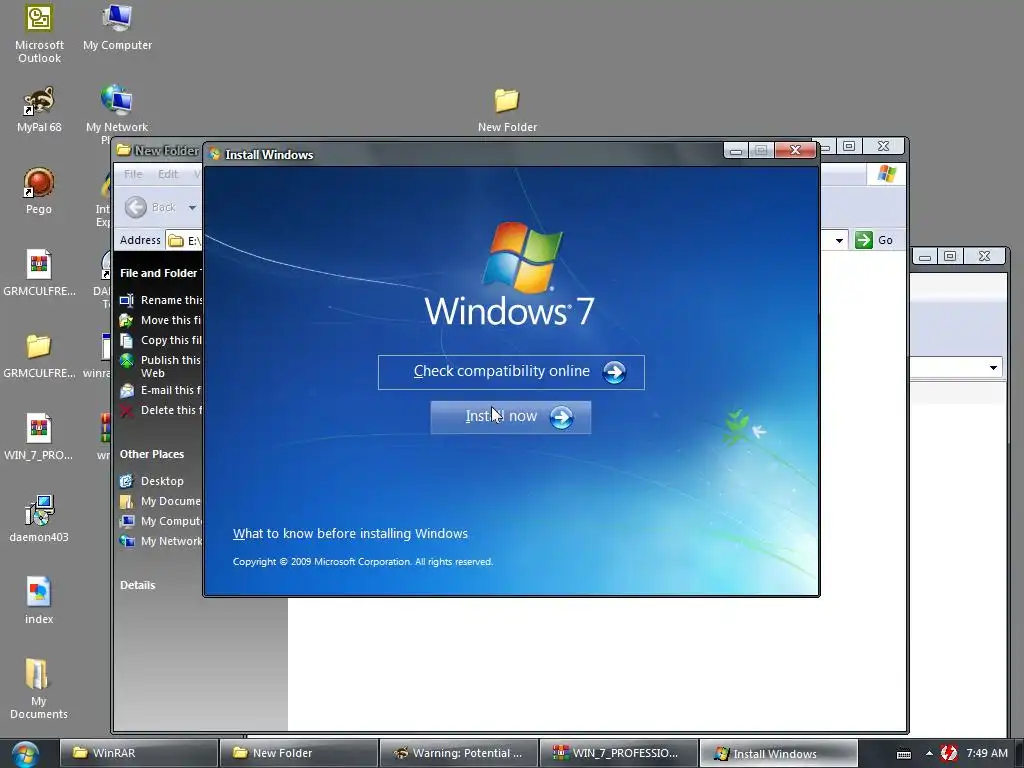Click the arrow icon on Install now
1024x768 pixels.
click(561, 417)
